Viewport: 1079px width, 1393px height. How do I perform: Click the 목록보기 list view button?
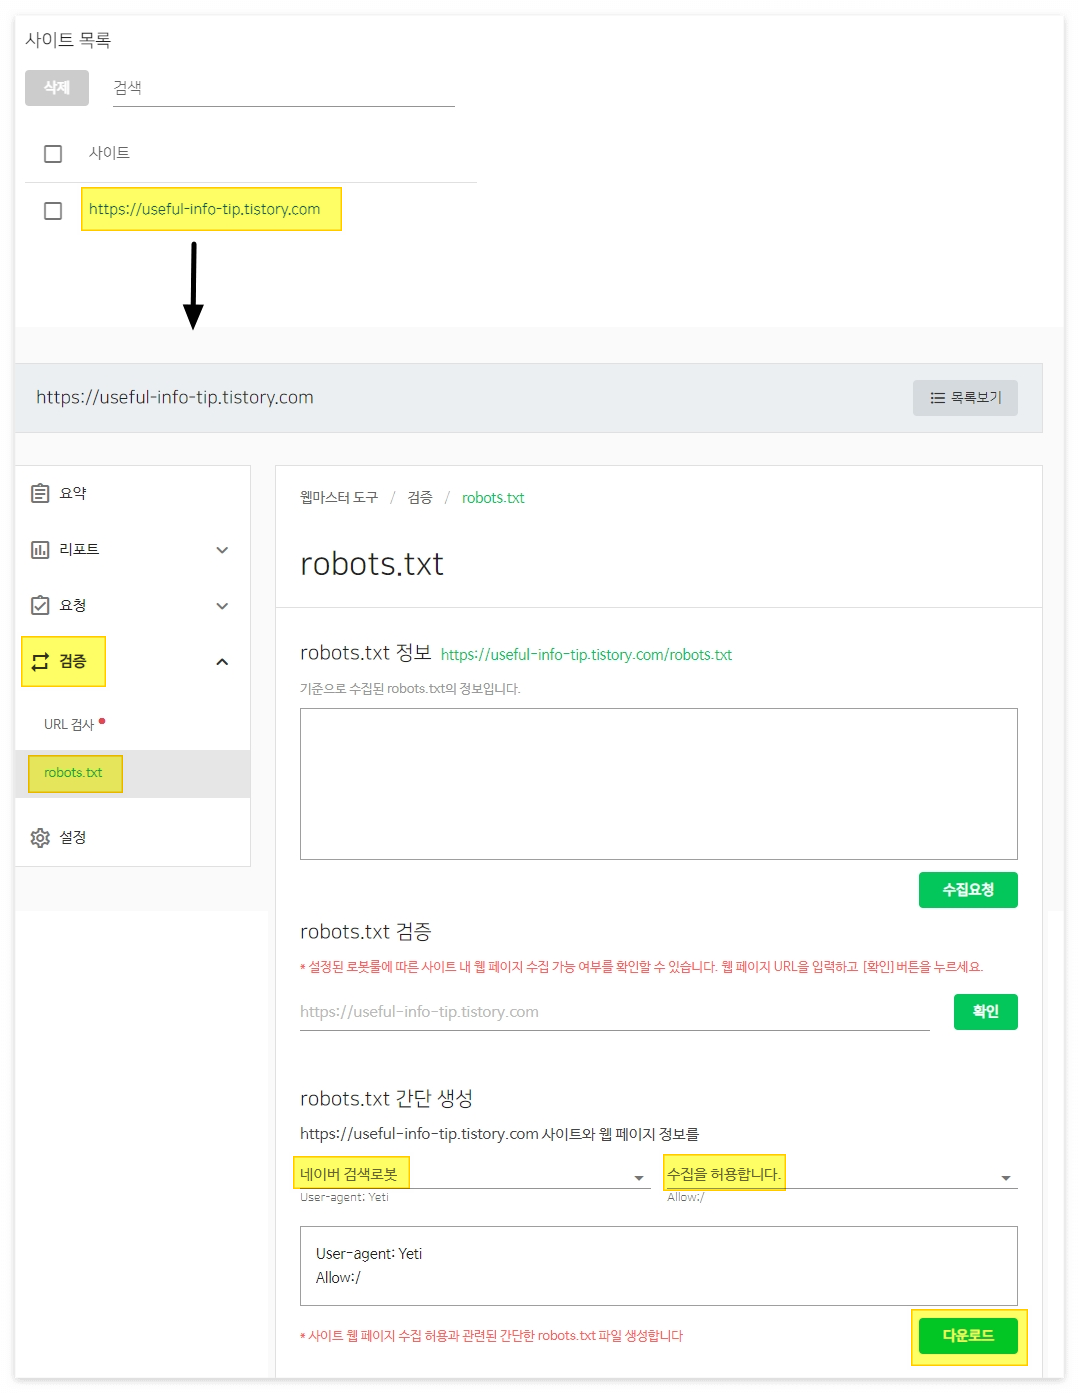[965, 398]
